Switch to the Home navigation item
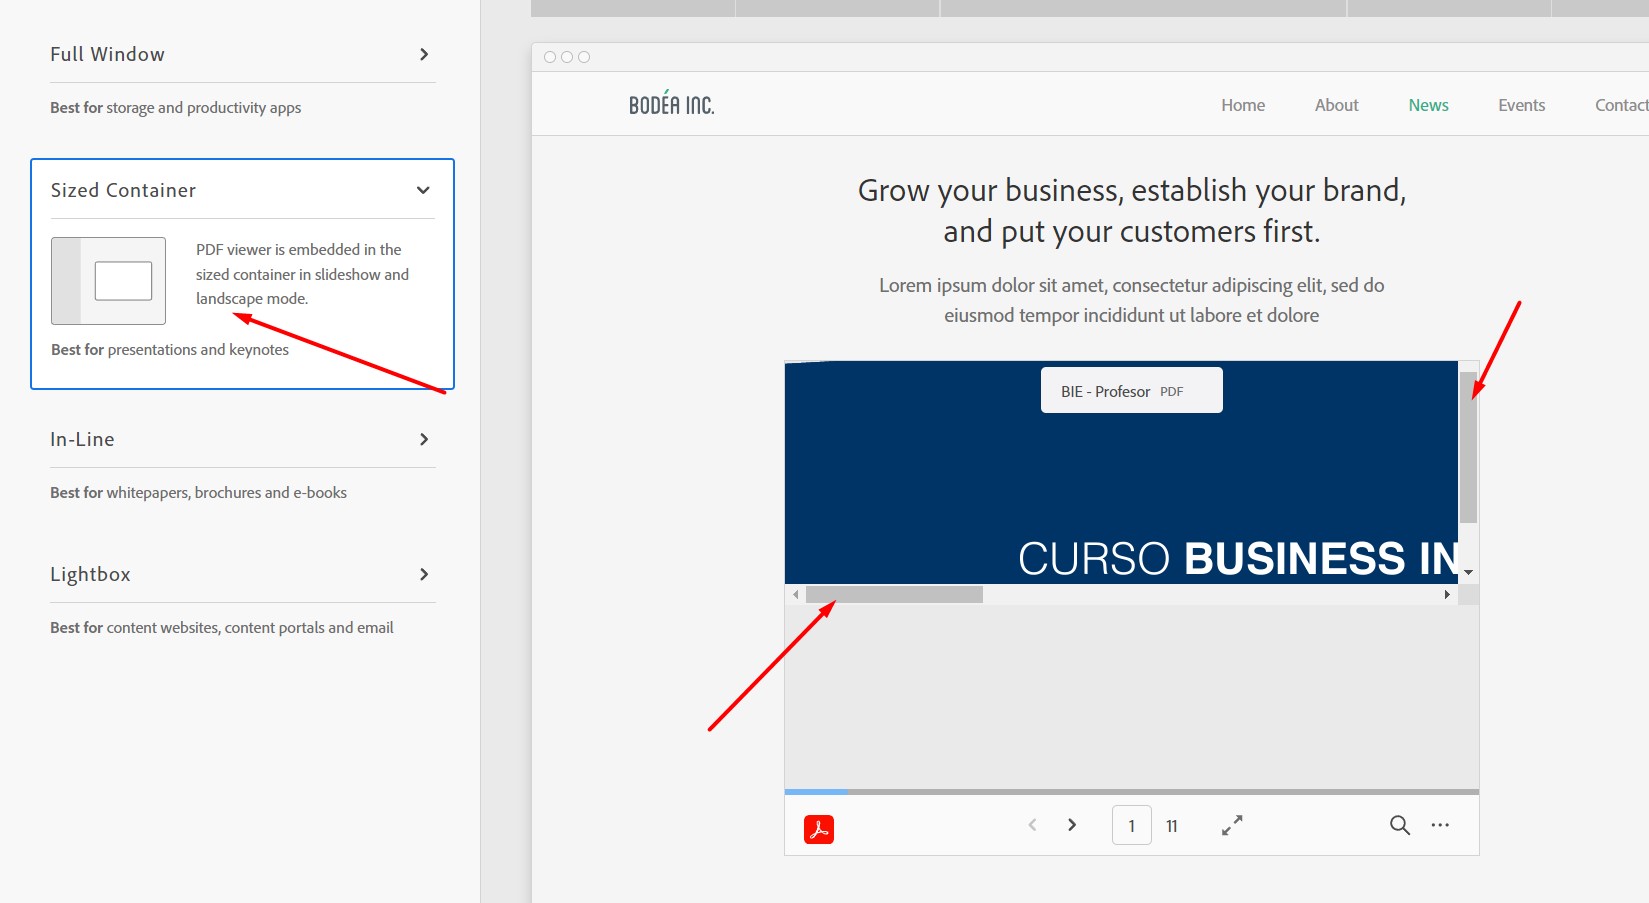This screenshot has width=1649, height=903. click(1242, 104)
